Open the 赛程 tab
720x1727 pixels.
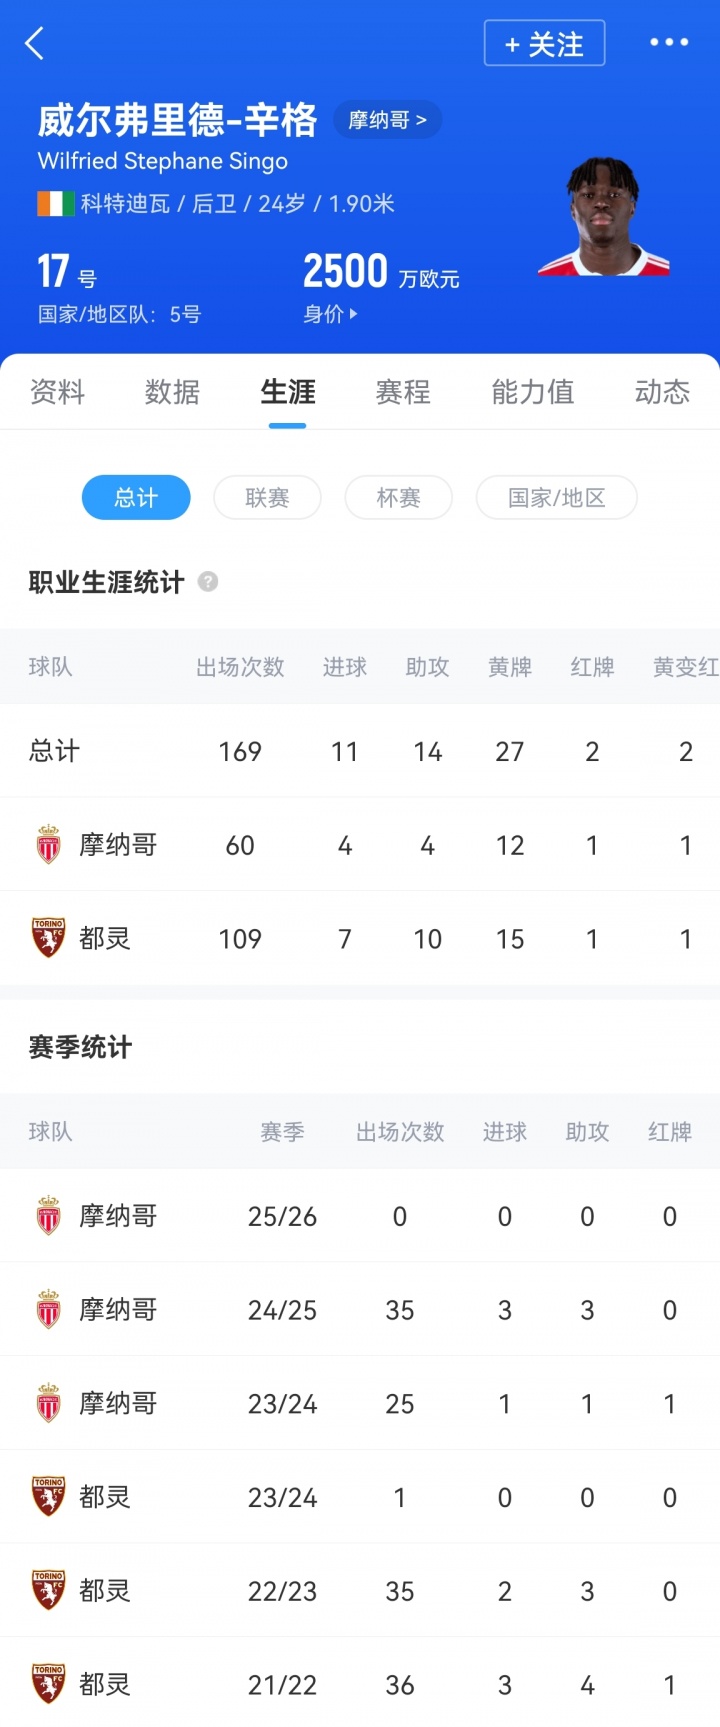tap(403, 392)
